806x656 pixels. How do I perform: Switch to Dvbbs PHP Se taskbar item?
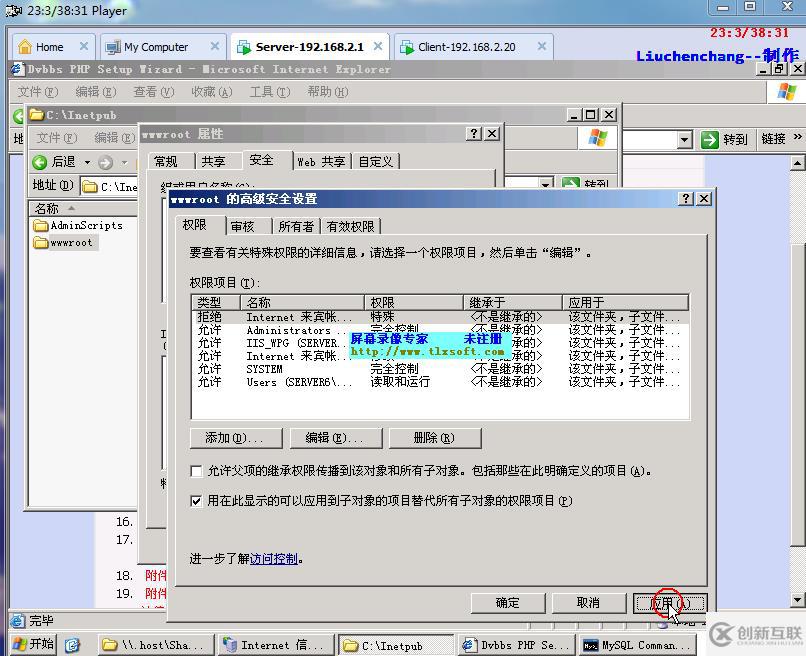coord(517,645)
